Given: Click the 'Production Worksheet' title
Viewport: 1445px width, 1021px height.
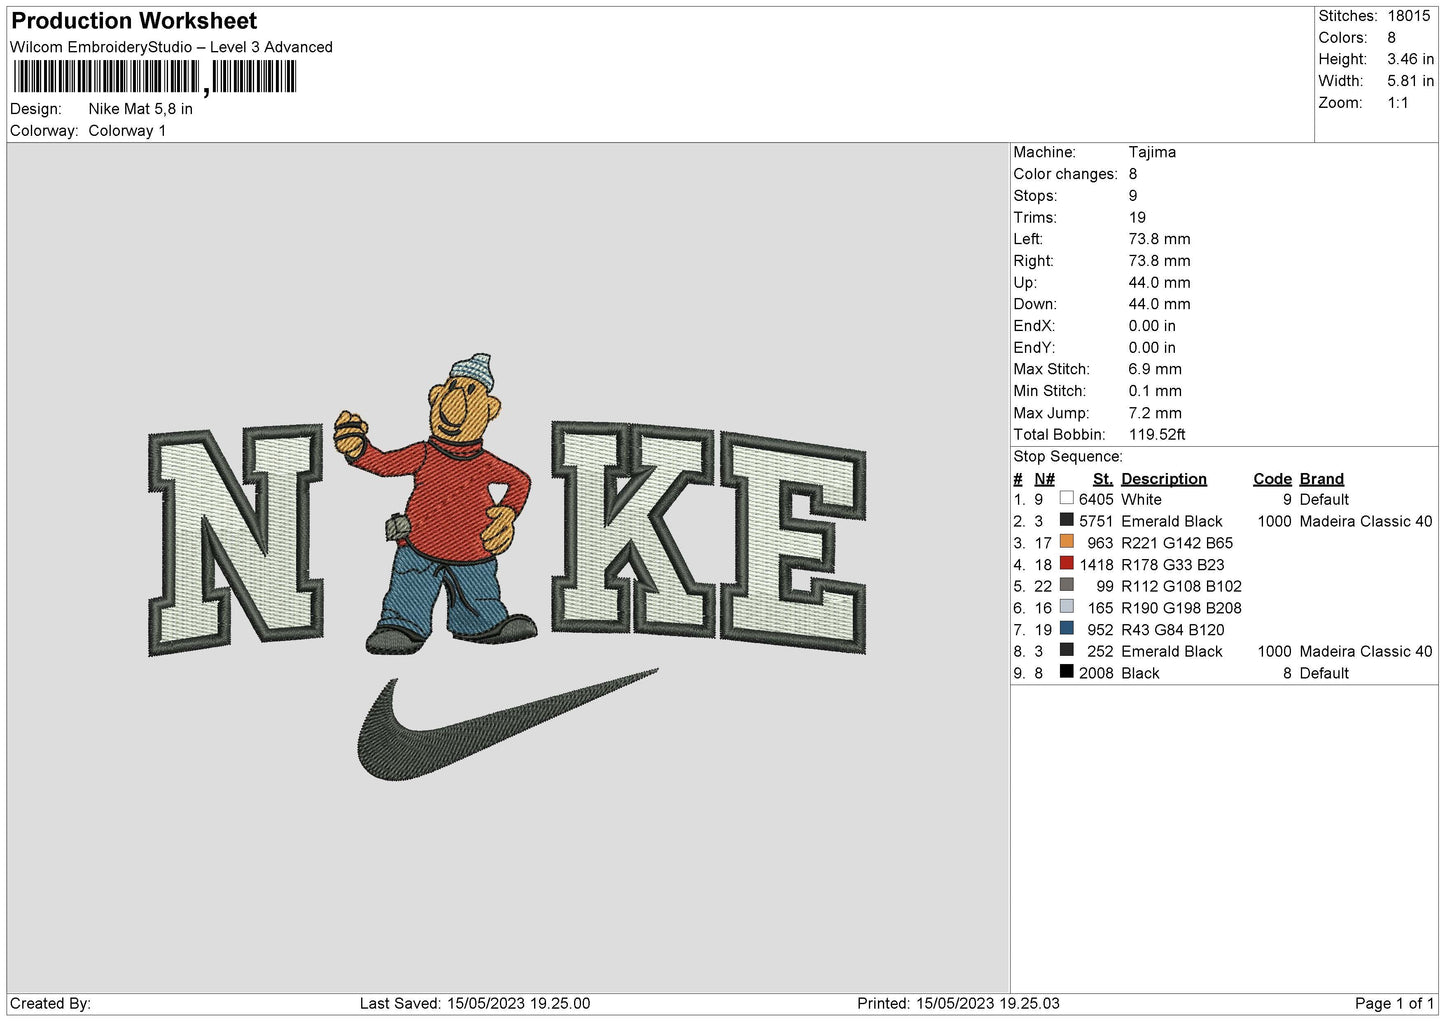Looking at the screenshot, I should click(x=134, y=21).
